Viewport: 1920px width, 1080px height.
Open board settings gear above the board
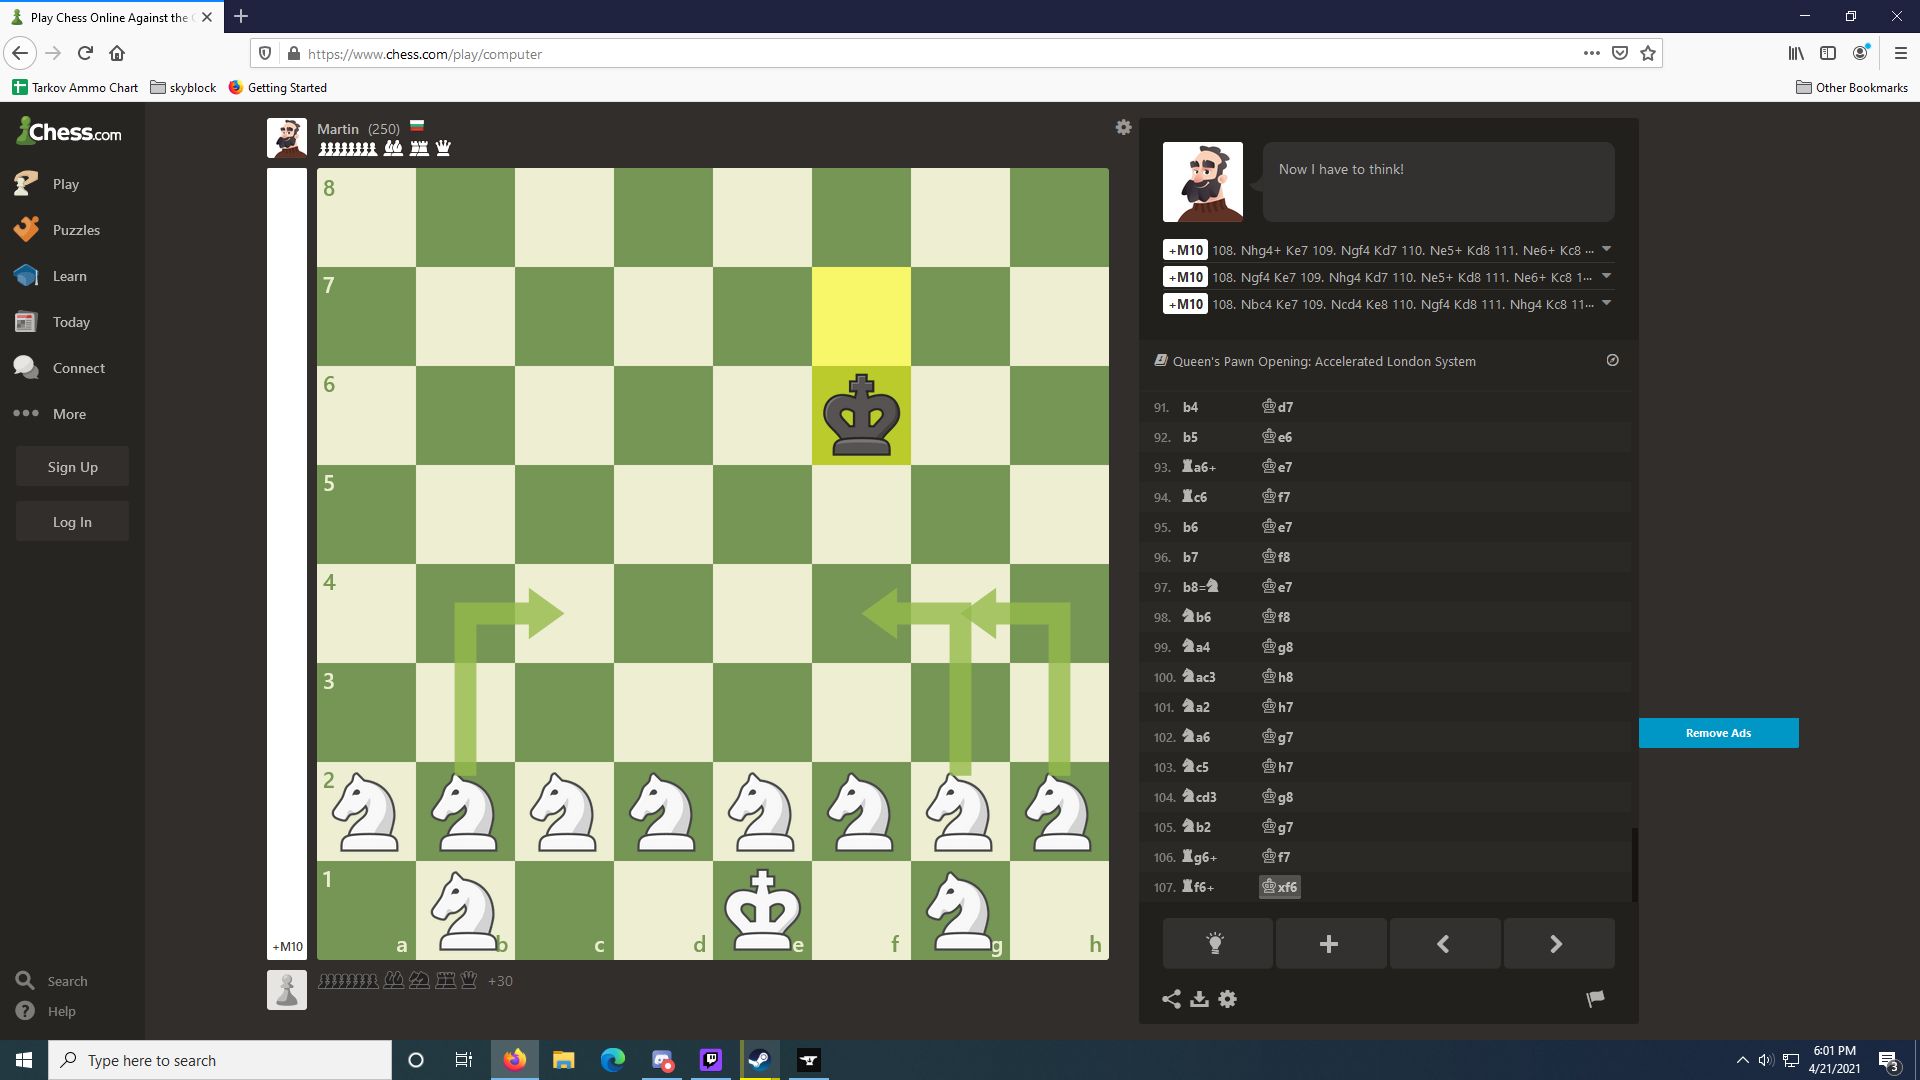coord(1123,127)
